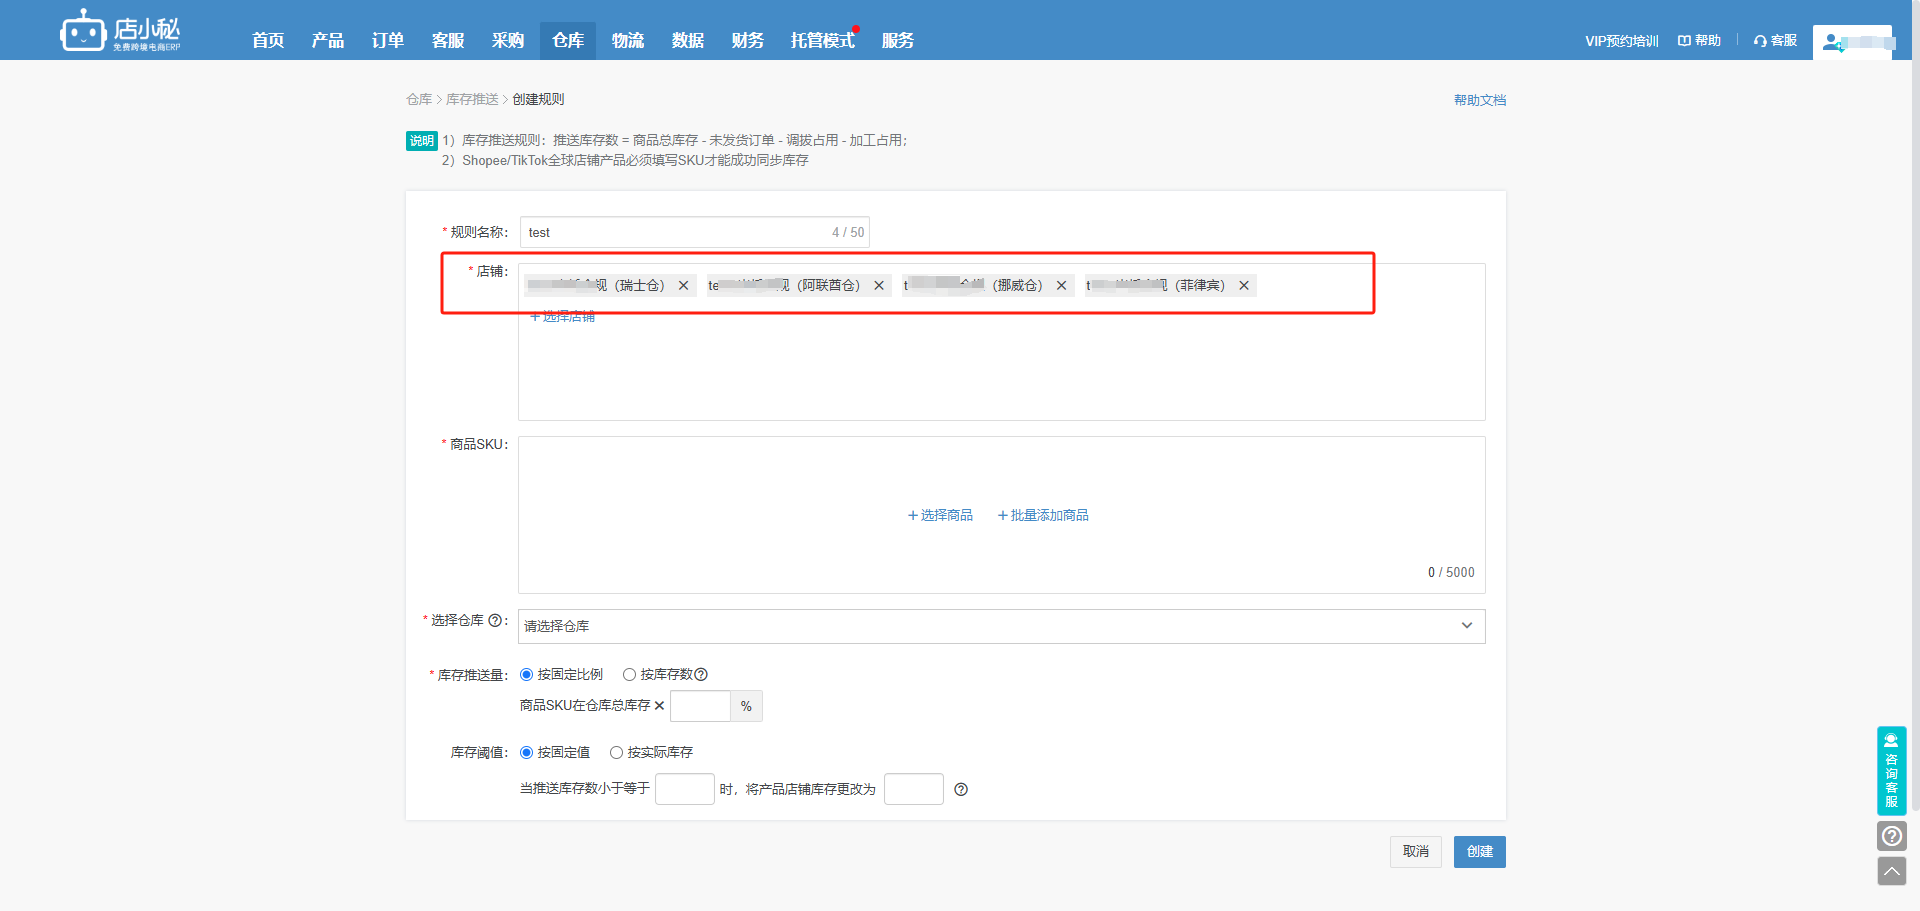Go to 库存推送 breadcrumb
Viewport: 1920px width, 911px height.
[472, 100]
